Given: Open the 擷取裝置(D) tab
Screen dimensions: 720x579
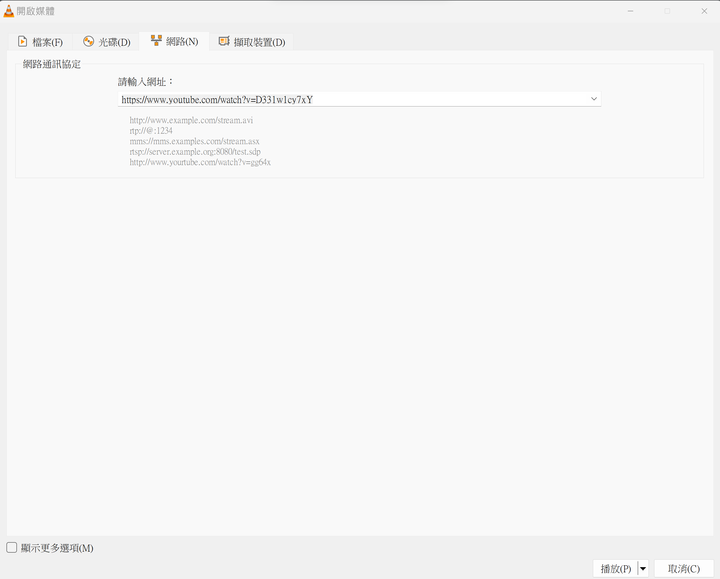Looking at the screenshot, I should click(x=251, y=42).
